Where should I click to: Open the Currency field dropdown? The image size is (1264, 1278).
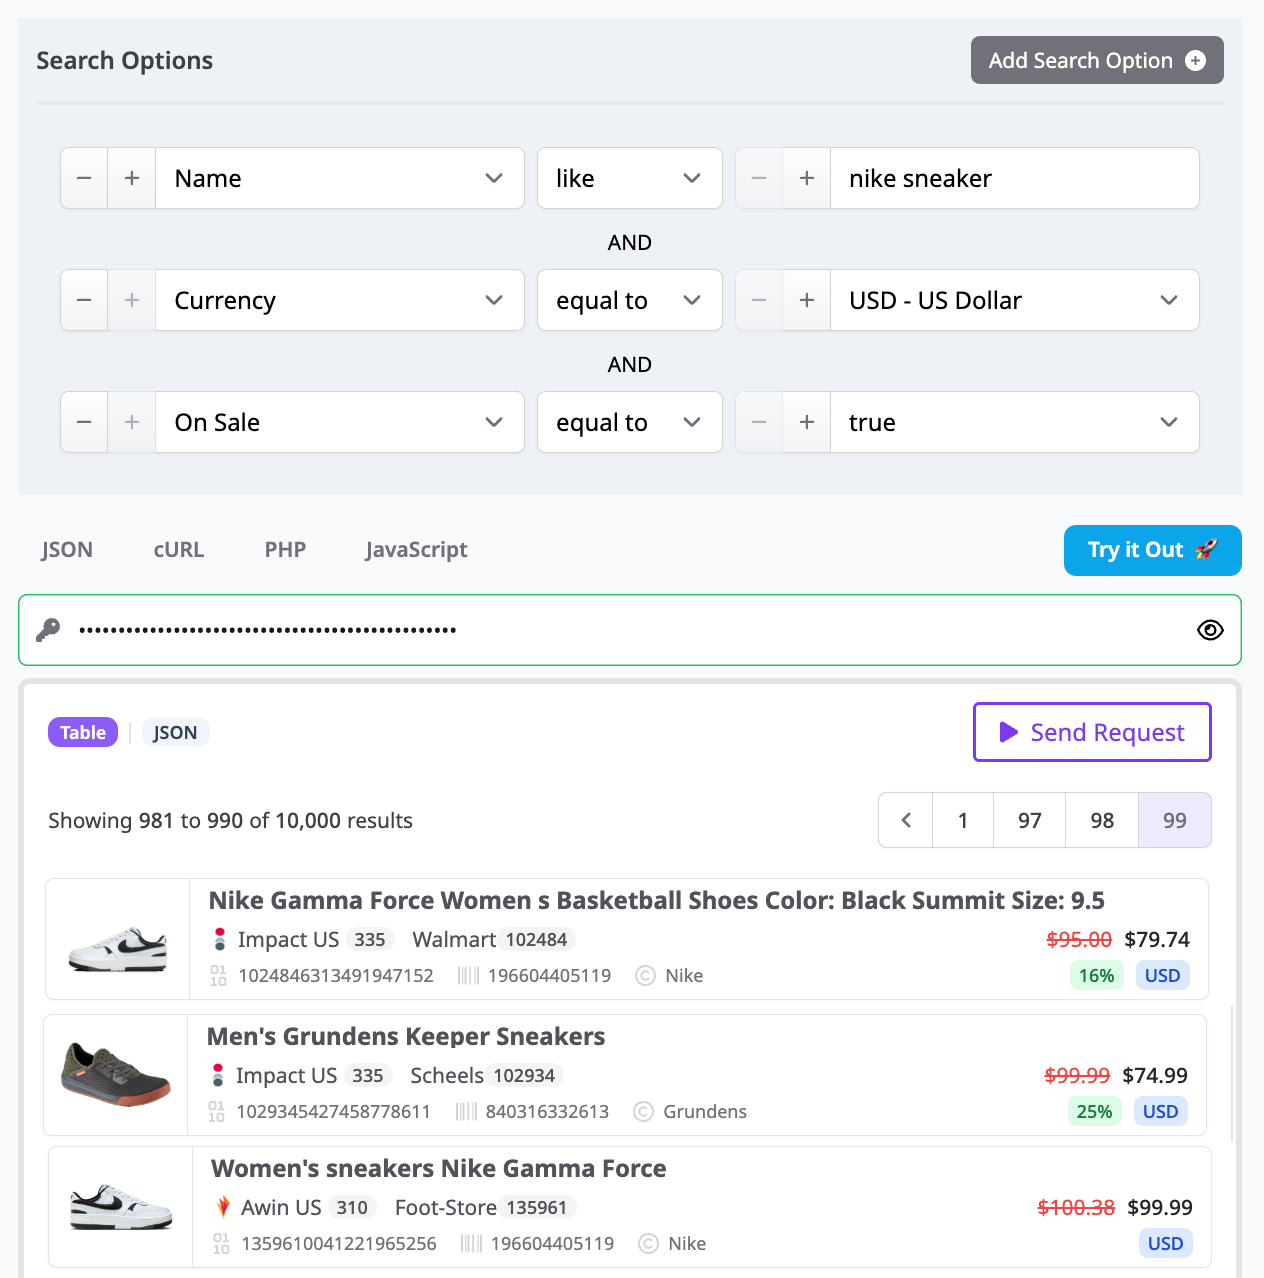(340, 300)
